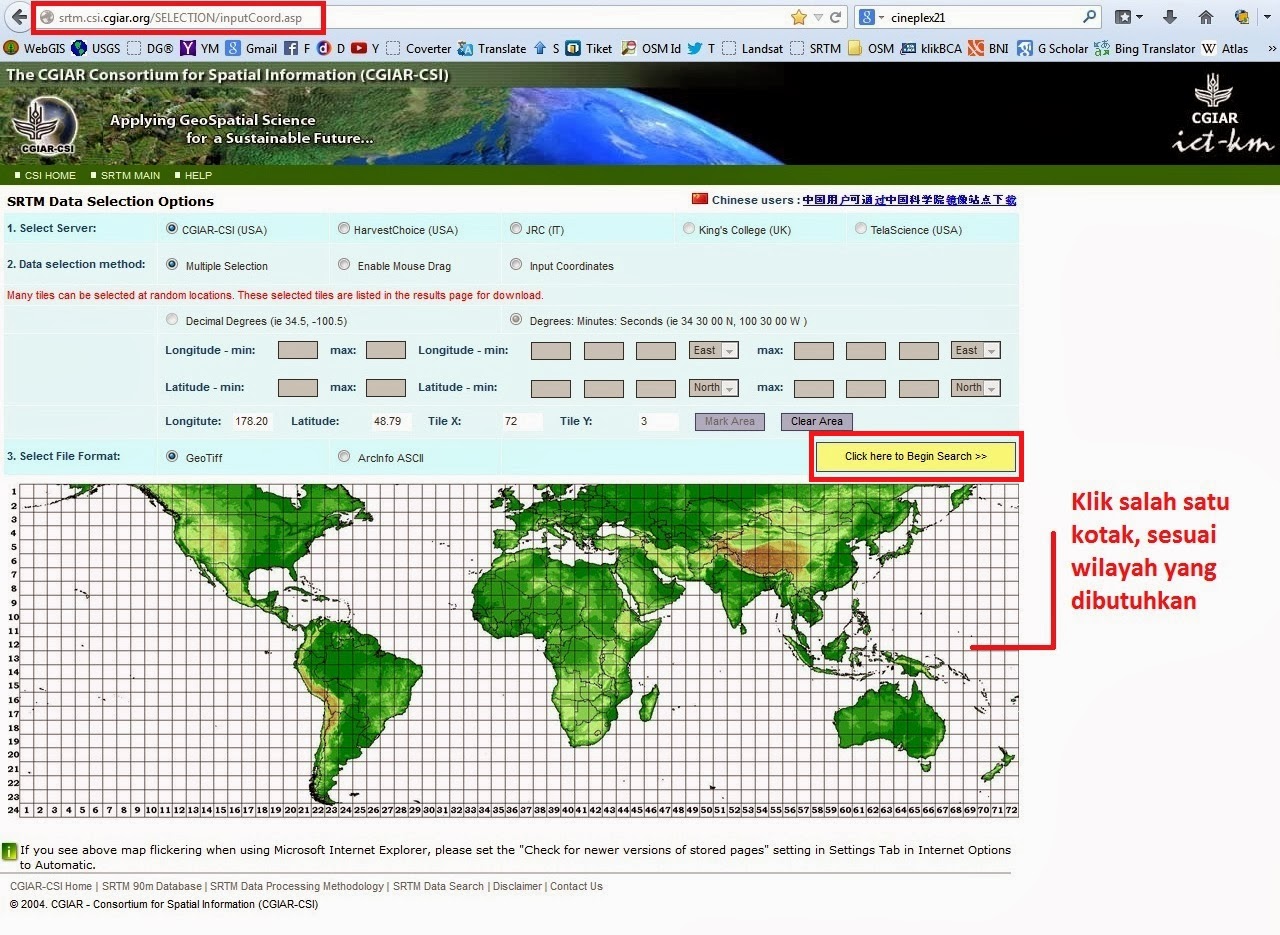Open the G Scholar bookmark
The height and width of the screenshot is (935, 1280).
tap(1052, 48)
